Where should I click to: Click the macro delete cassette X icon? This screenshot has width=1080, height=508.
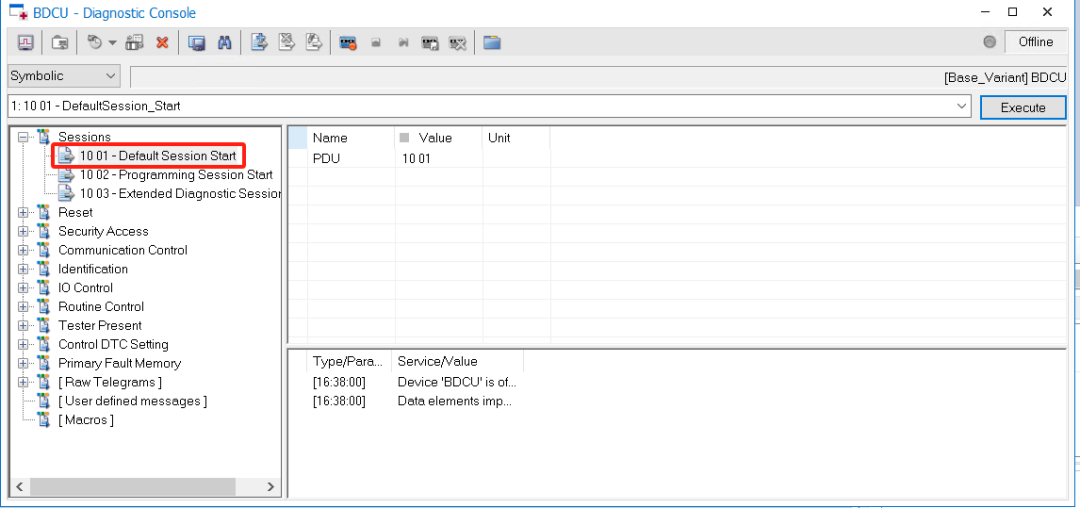click(458, 43)
